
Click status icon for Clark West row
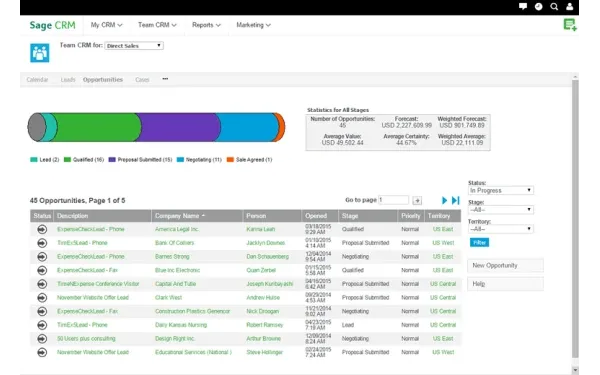click(x=42, y=298)
